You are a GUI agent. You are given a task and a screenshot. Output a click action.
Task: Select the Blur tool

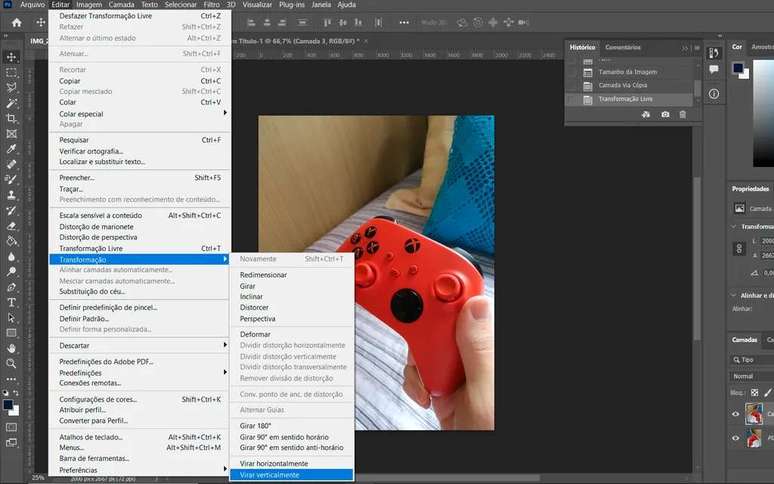point(11,257)
